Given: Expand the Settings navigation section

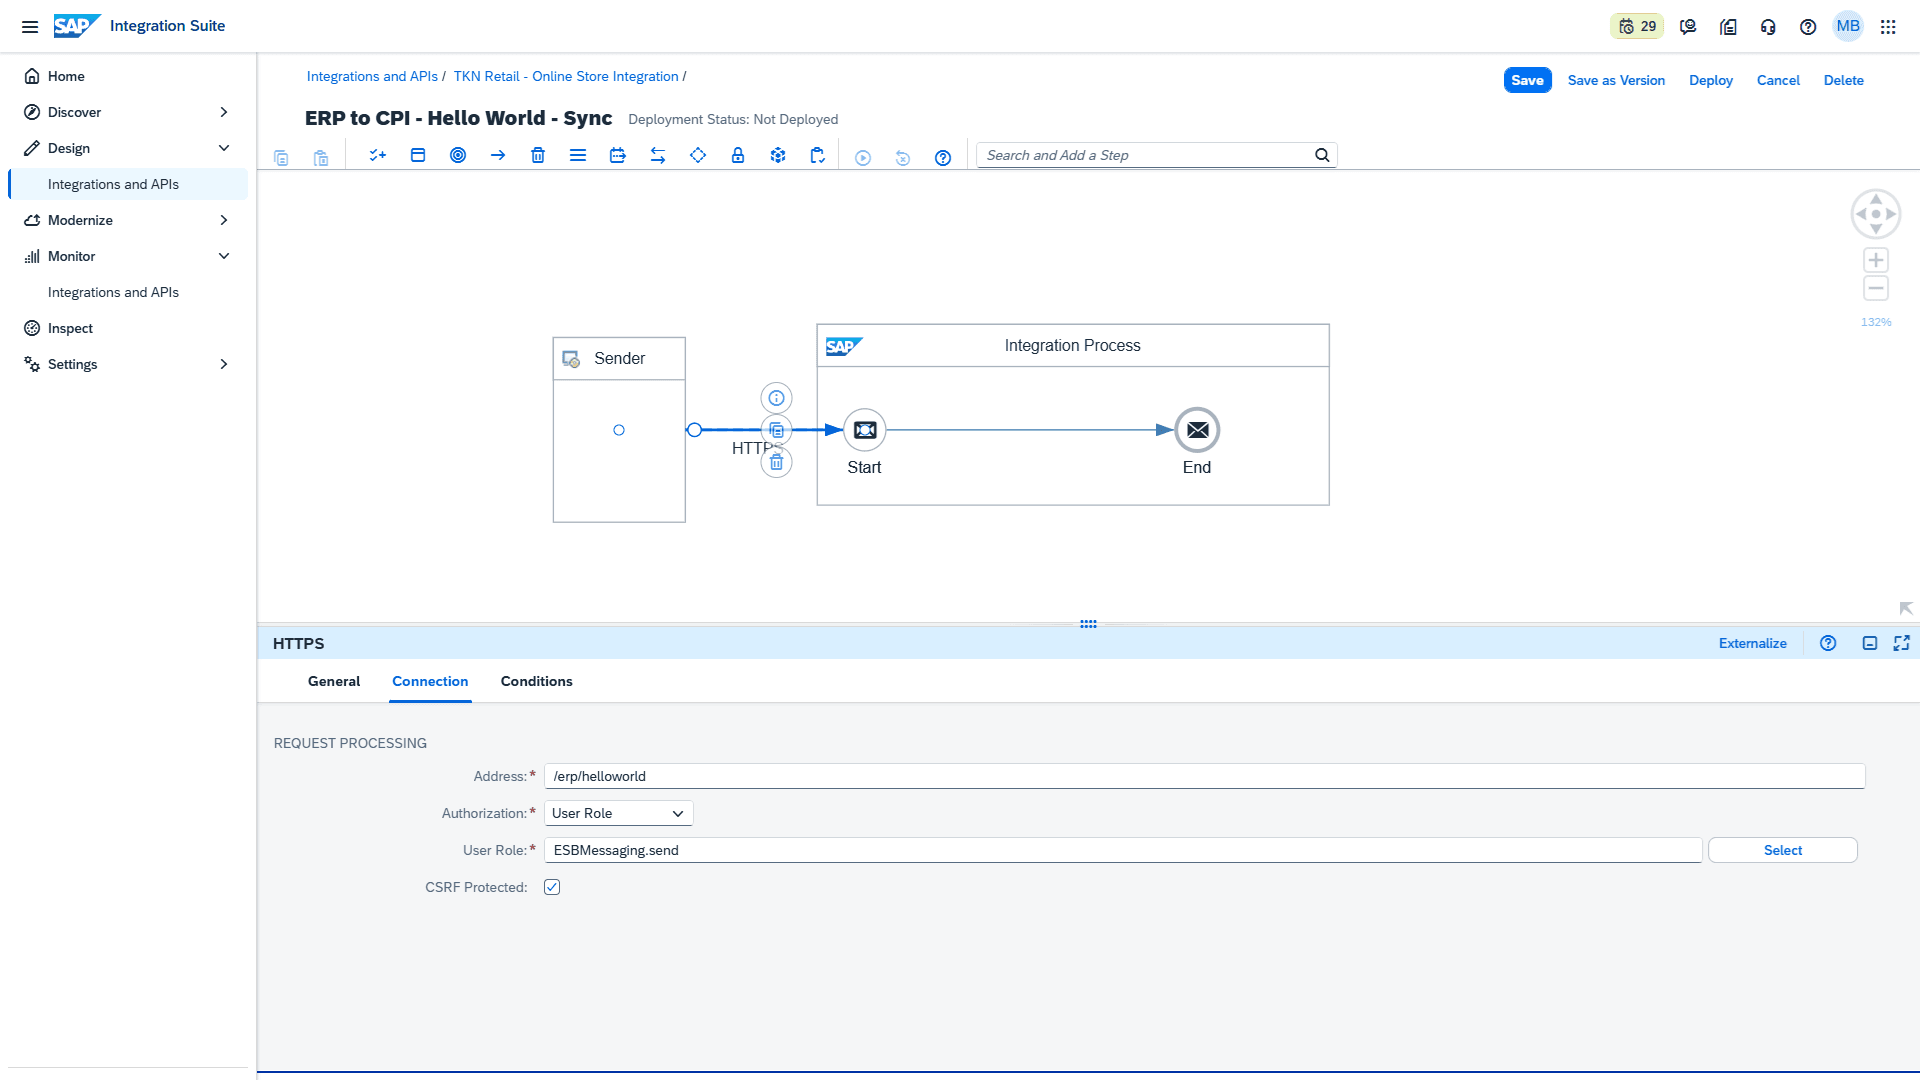Looking at the screenshot, I should 224,364.
